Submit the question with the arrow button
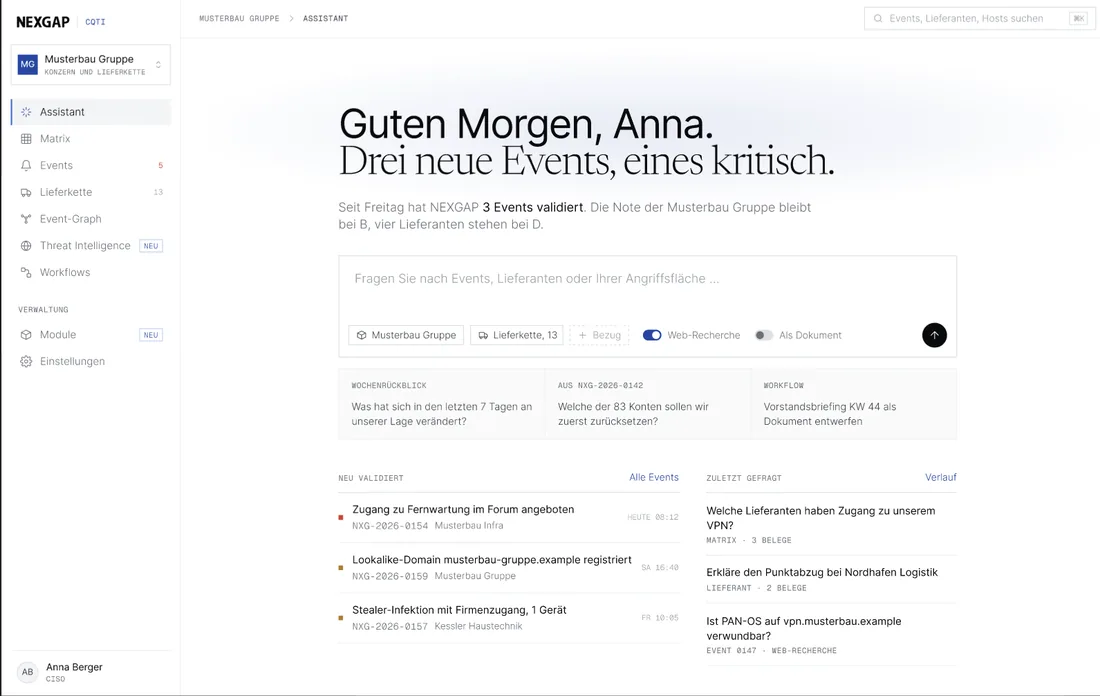Image resolution: width=1100 pixels, height=696 pixels. pos(934,335)
